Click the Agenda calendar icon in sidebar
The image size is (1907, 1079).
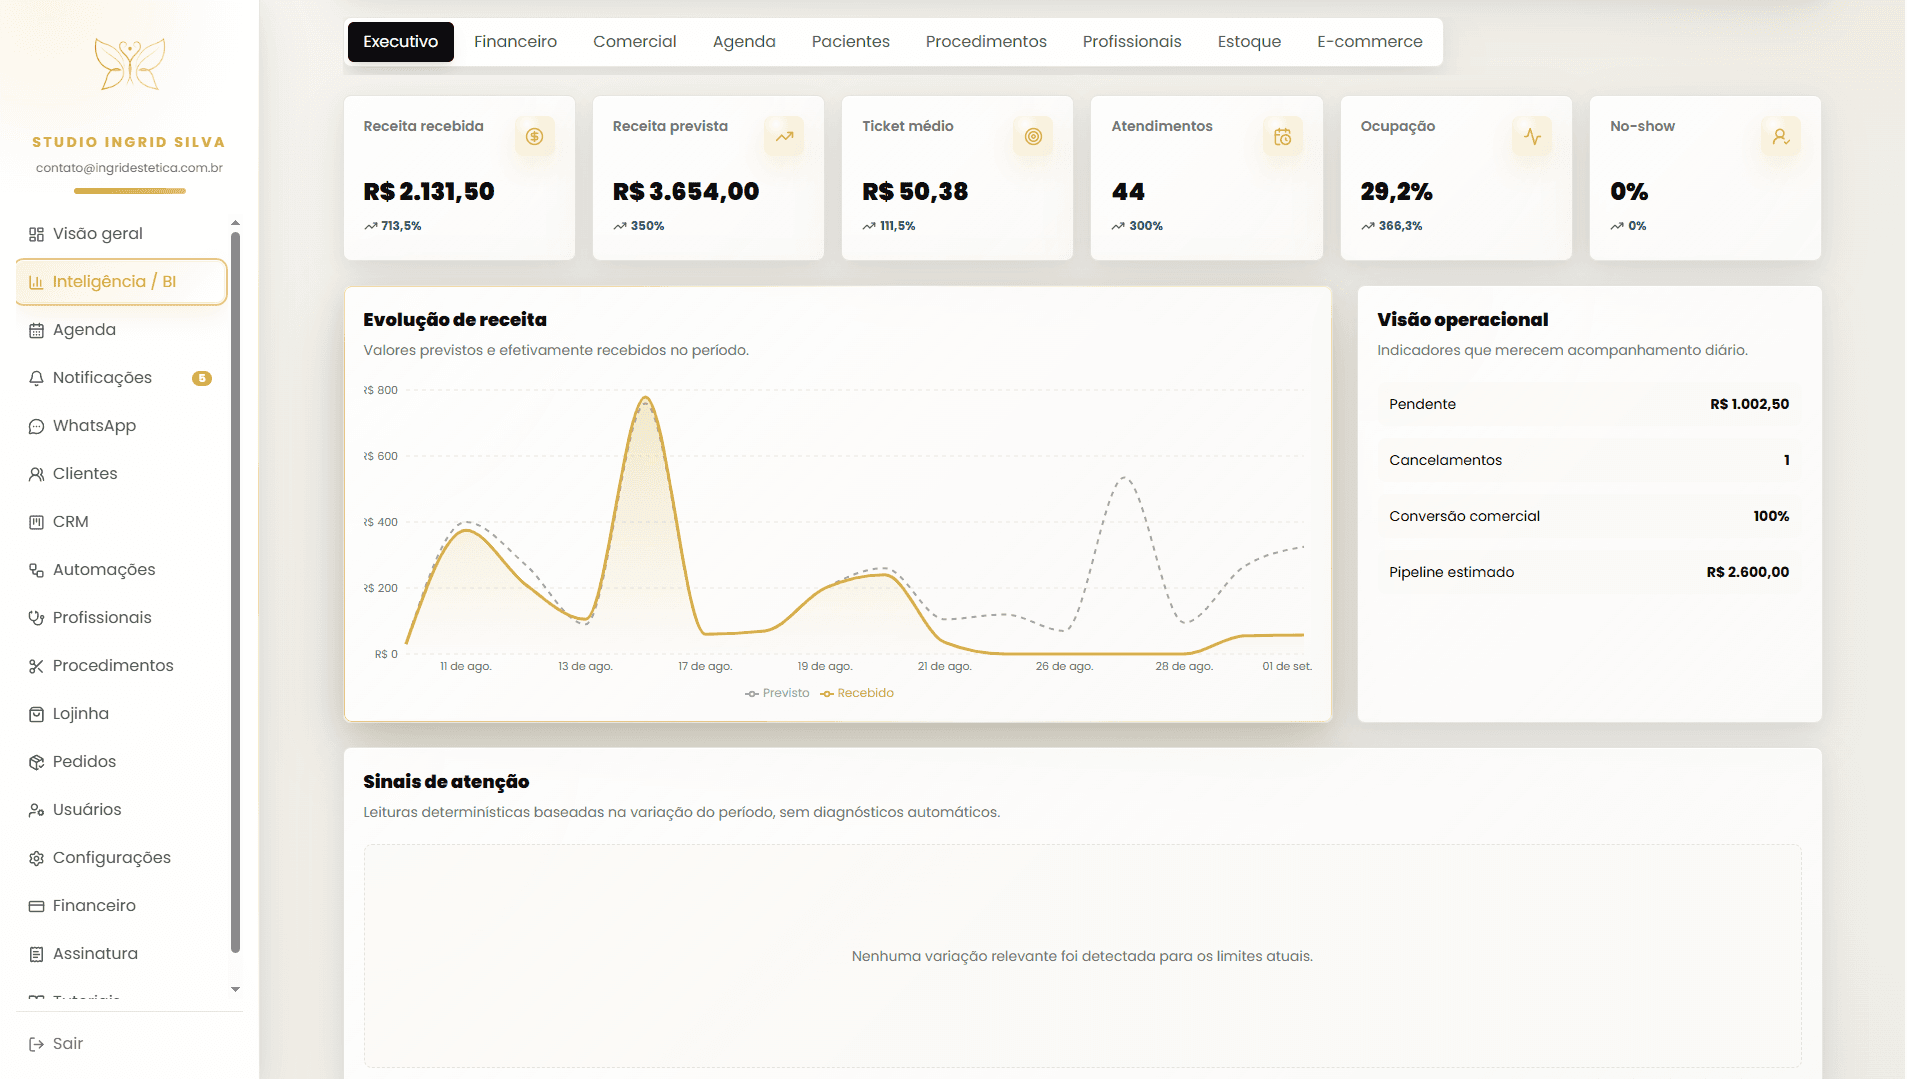pyautogui.click(x=36, y=330)
